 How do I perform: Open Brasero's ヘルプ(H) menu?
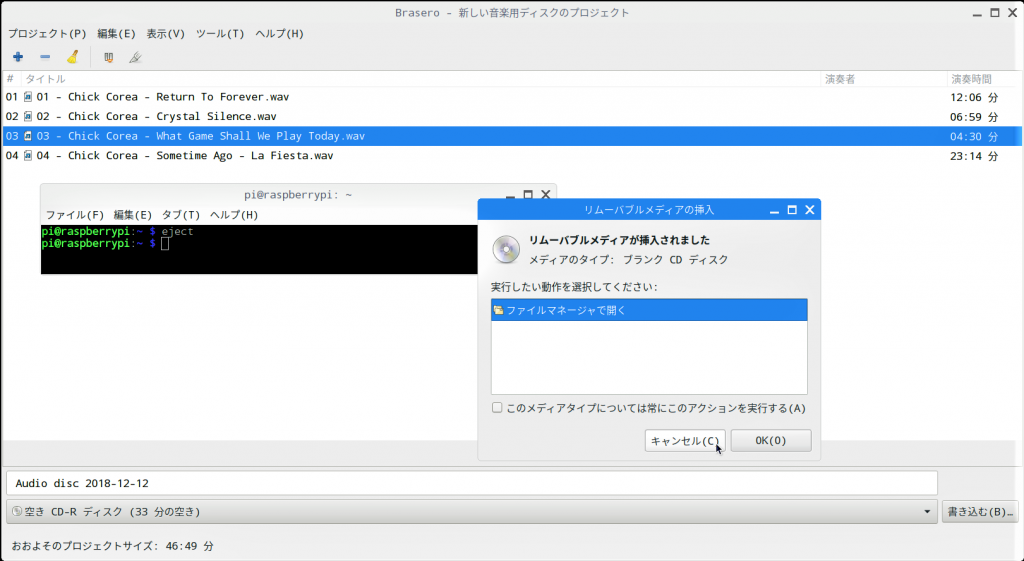point(280,33)
